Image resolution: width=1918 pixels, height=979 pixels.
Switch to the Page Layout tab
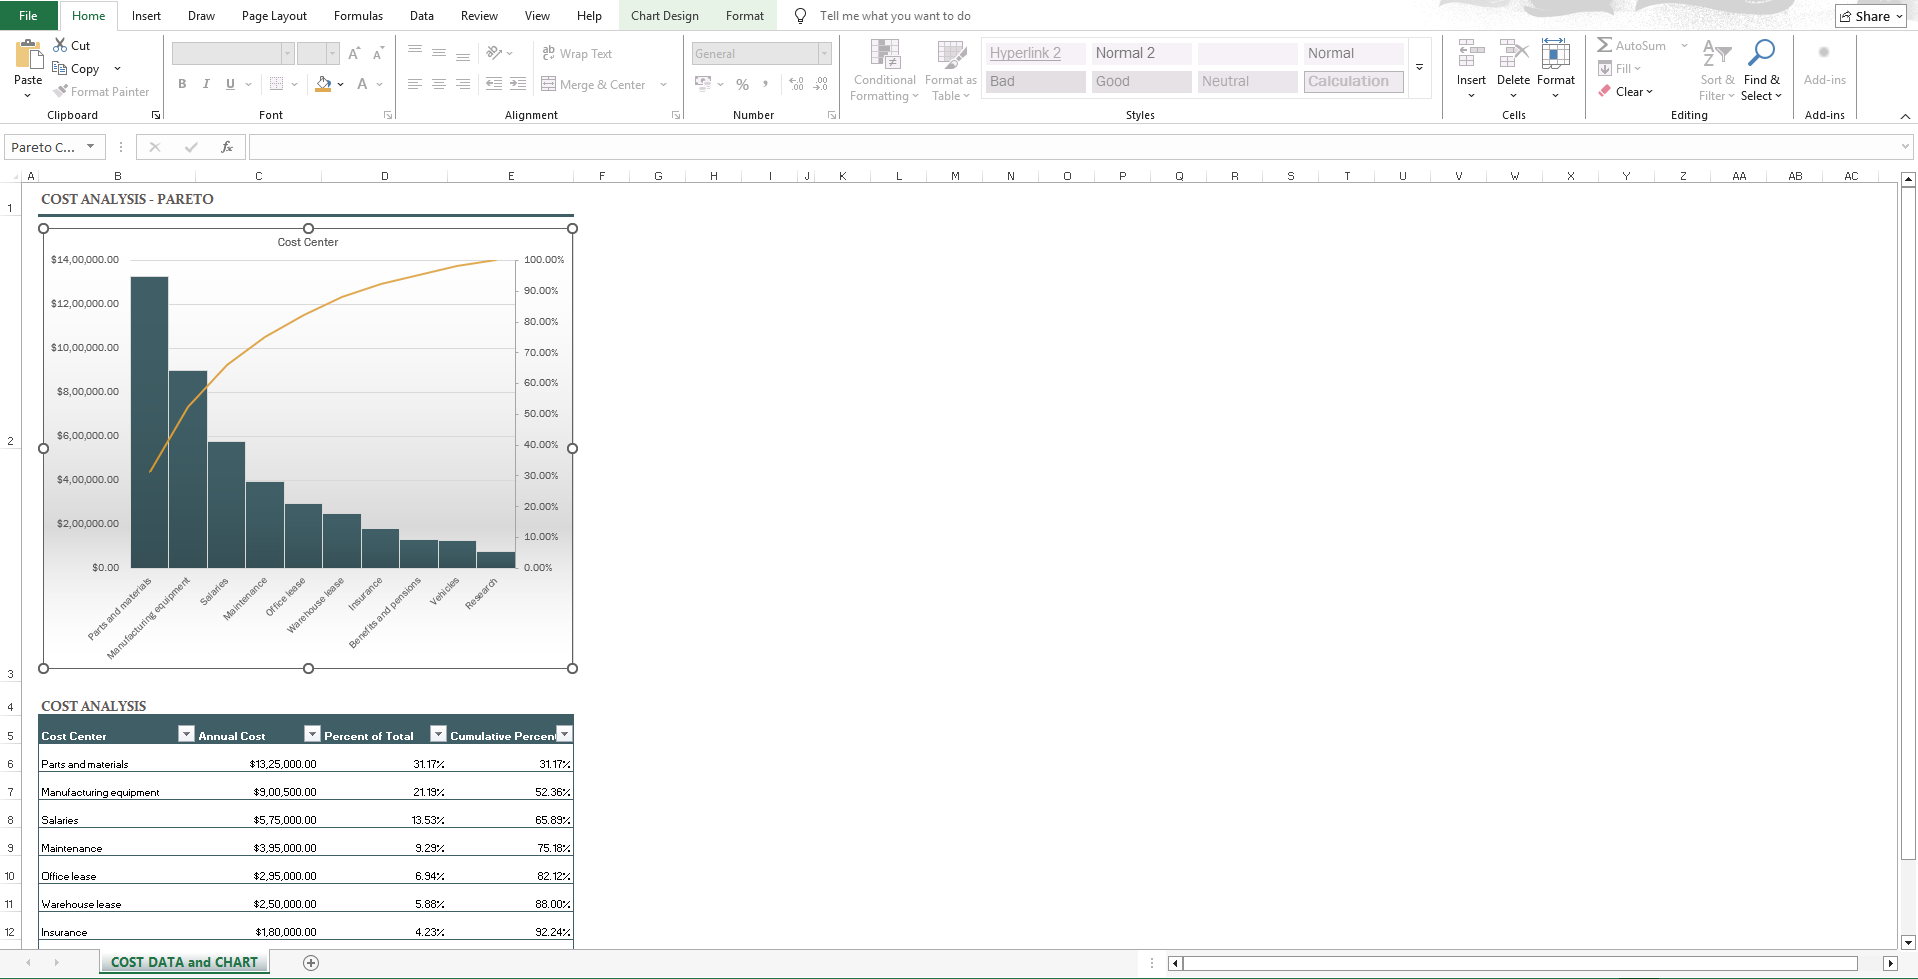click(x=274, y=15)
